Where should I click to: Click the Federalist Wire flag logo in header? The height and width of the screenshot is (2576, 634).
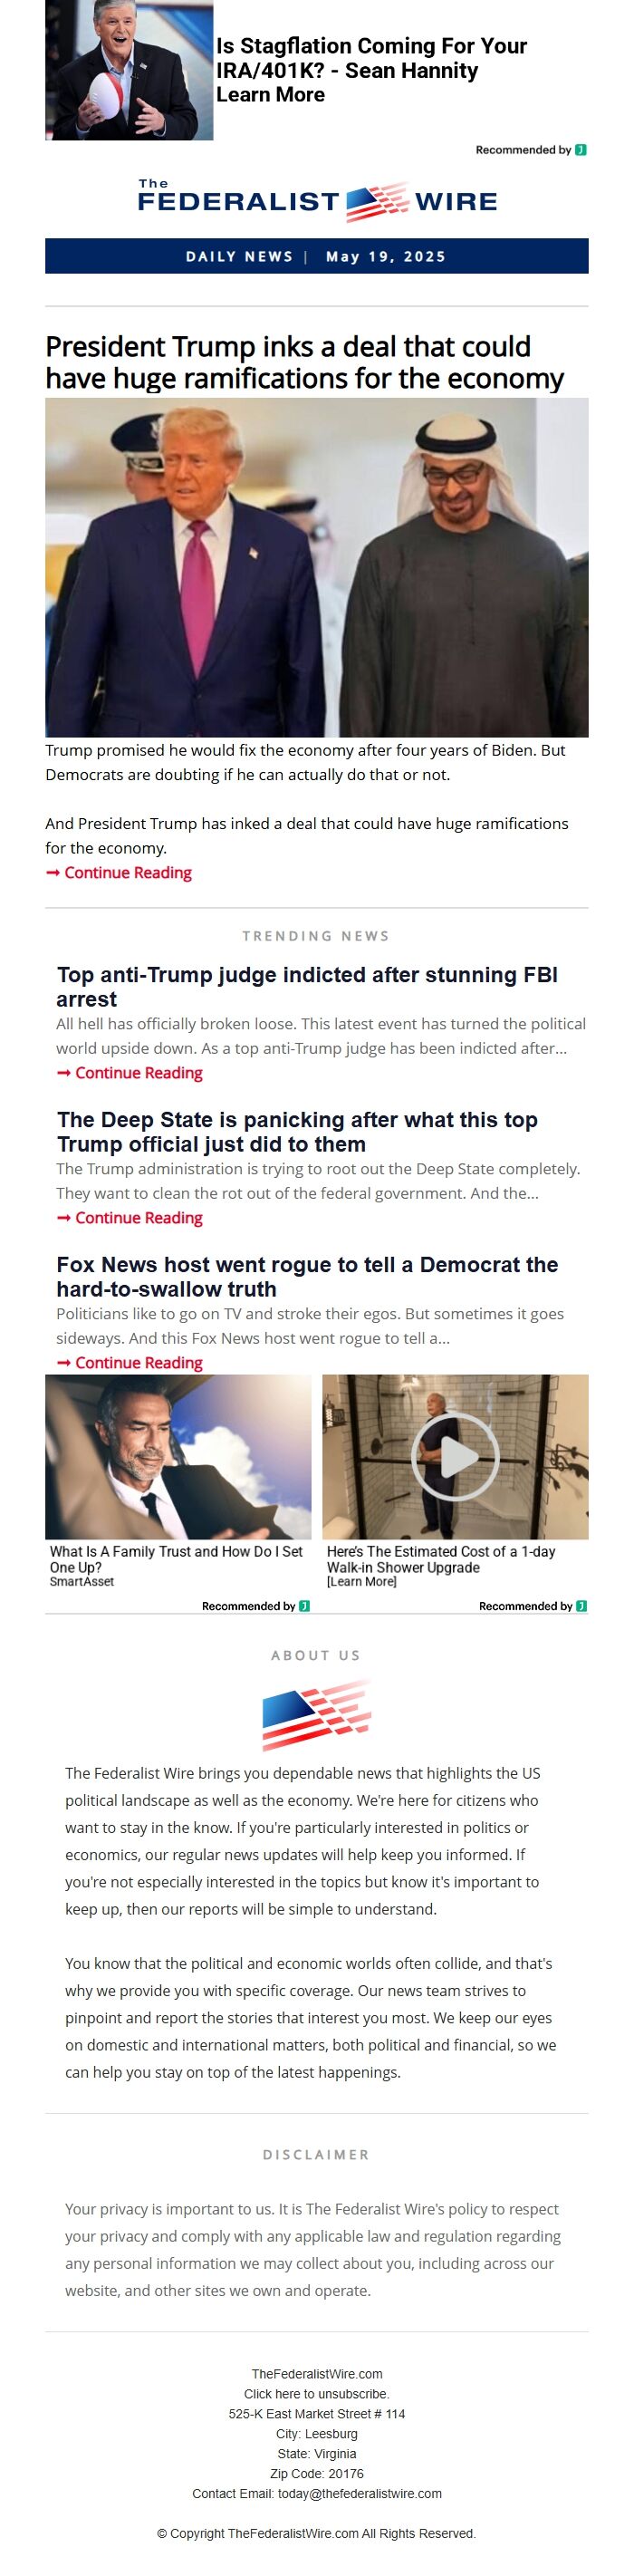317,200
